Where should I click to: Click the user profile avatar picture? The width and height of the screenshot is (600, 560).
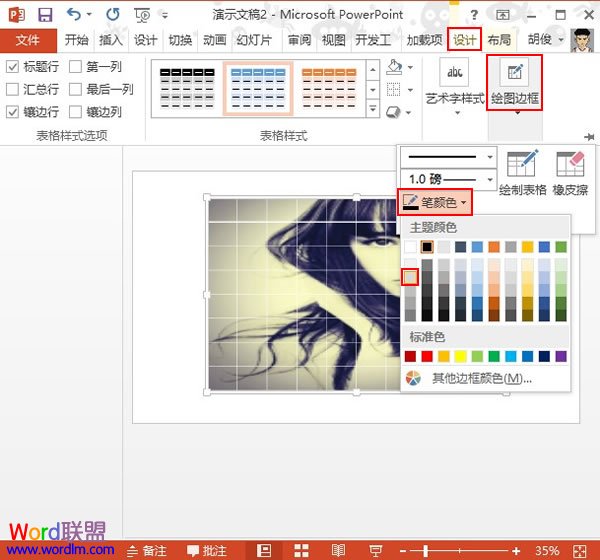click(x=582, y=40)
